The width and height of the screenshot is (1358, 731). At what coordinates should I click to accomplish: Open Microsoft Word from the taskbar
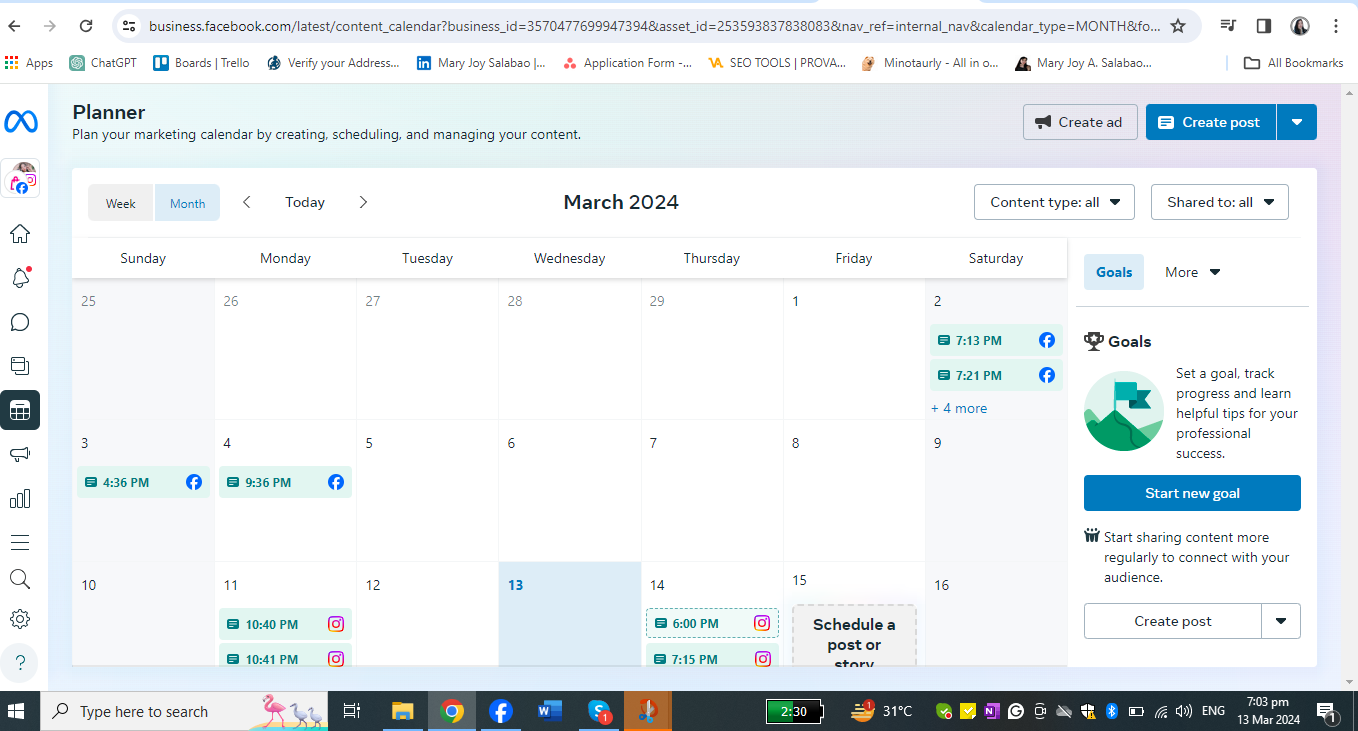coord(550,711)
